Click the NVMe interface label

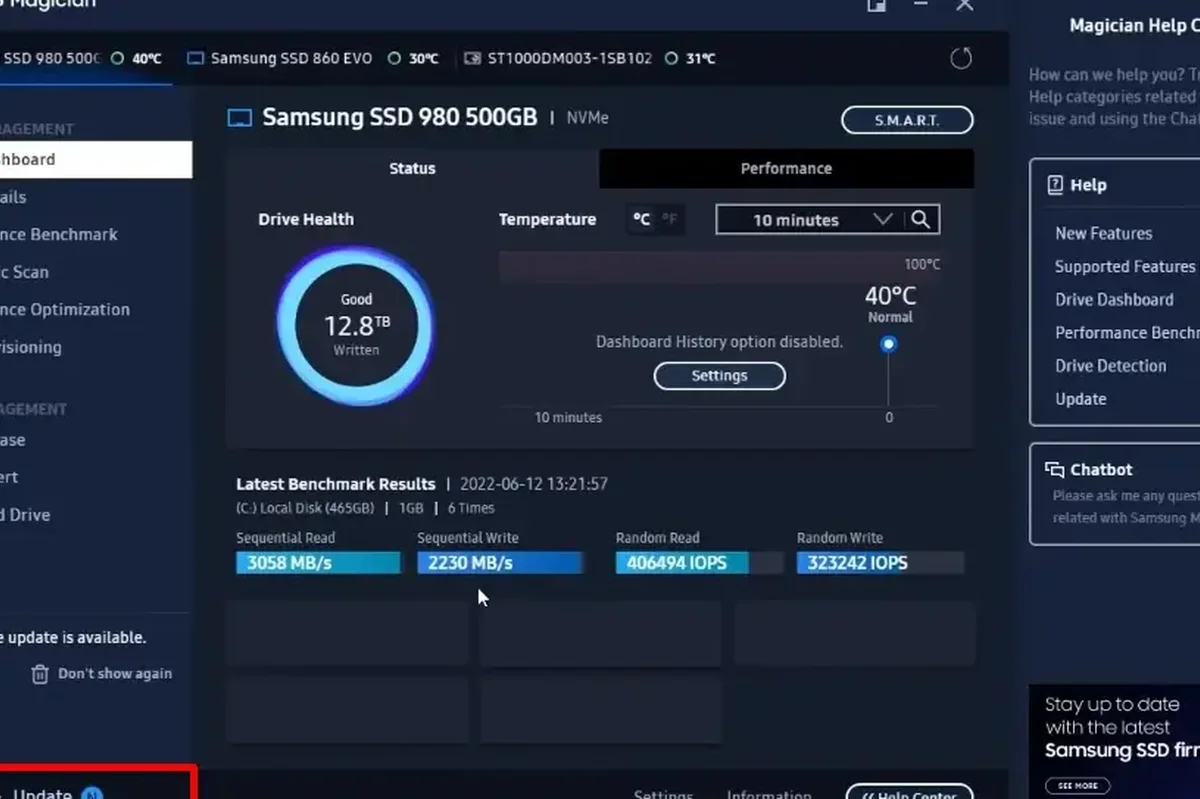[x=587, y=118]
